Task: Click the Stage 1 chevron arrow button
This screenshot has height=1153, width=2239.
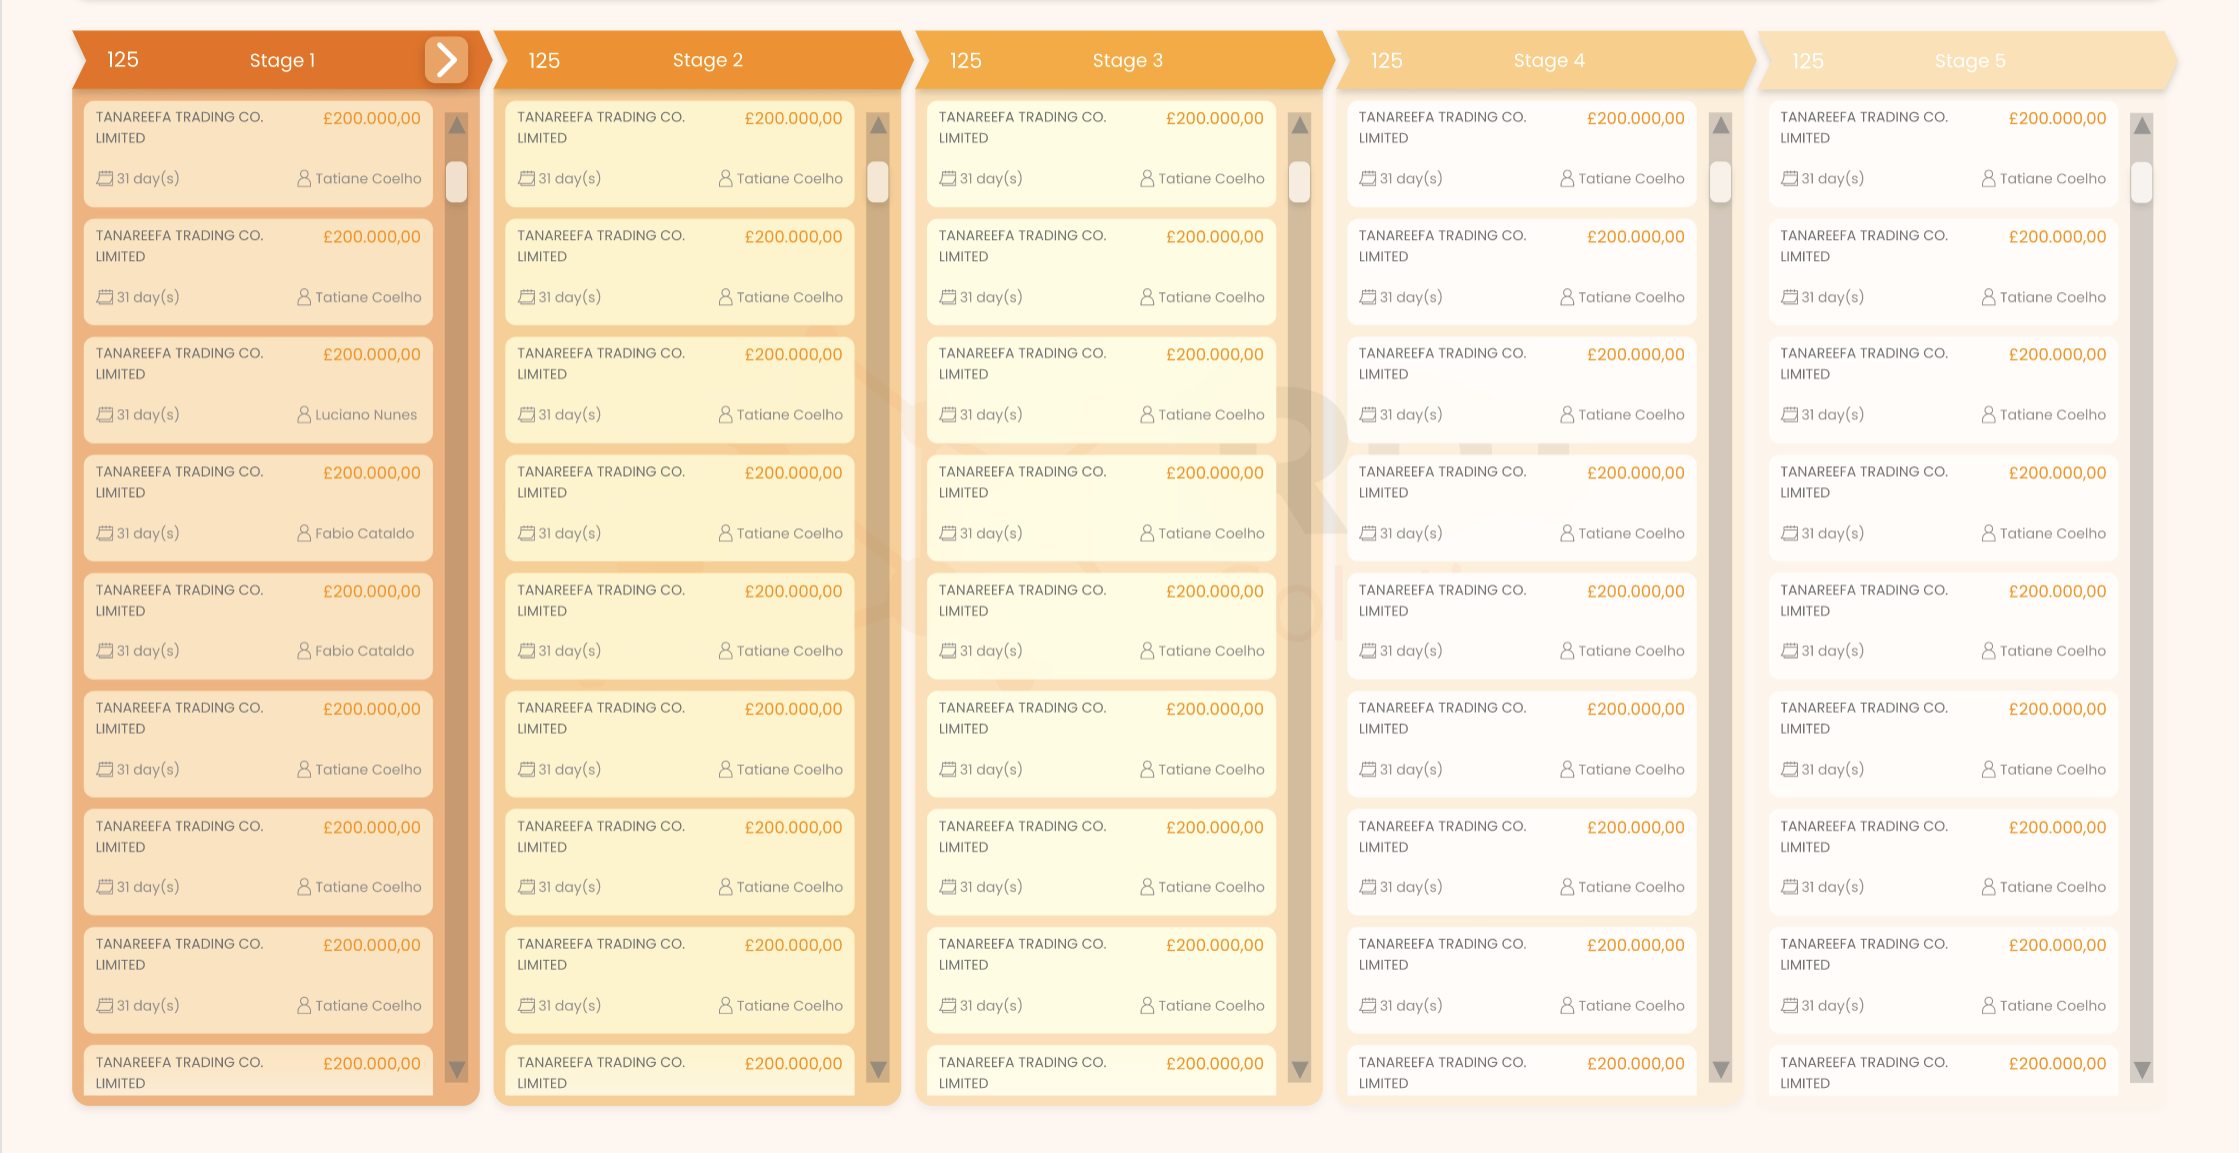Action: [446, 60]
